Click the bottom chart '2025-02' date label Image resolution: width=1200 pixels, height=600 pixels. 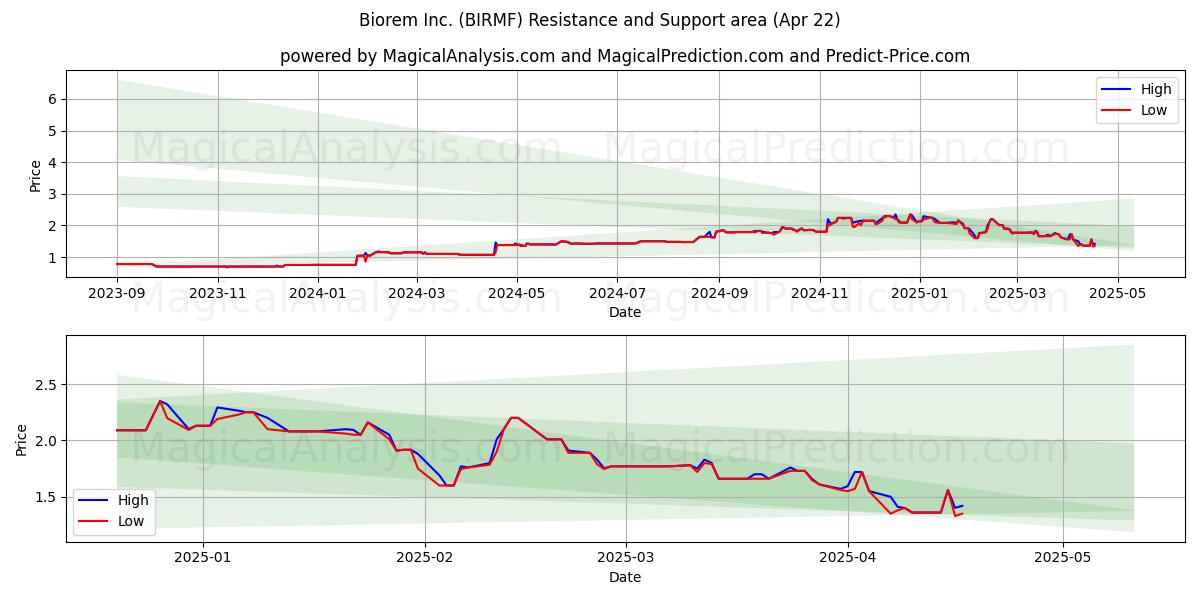[x=425, y=559]
